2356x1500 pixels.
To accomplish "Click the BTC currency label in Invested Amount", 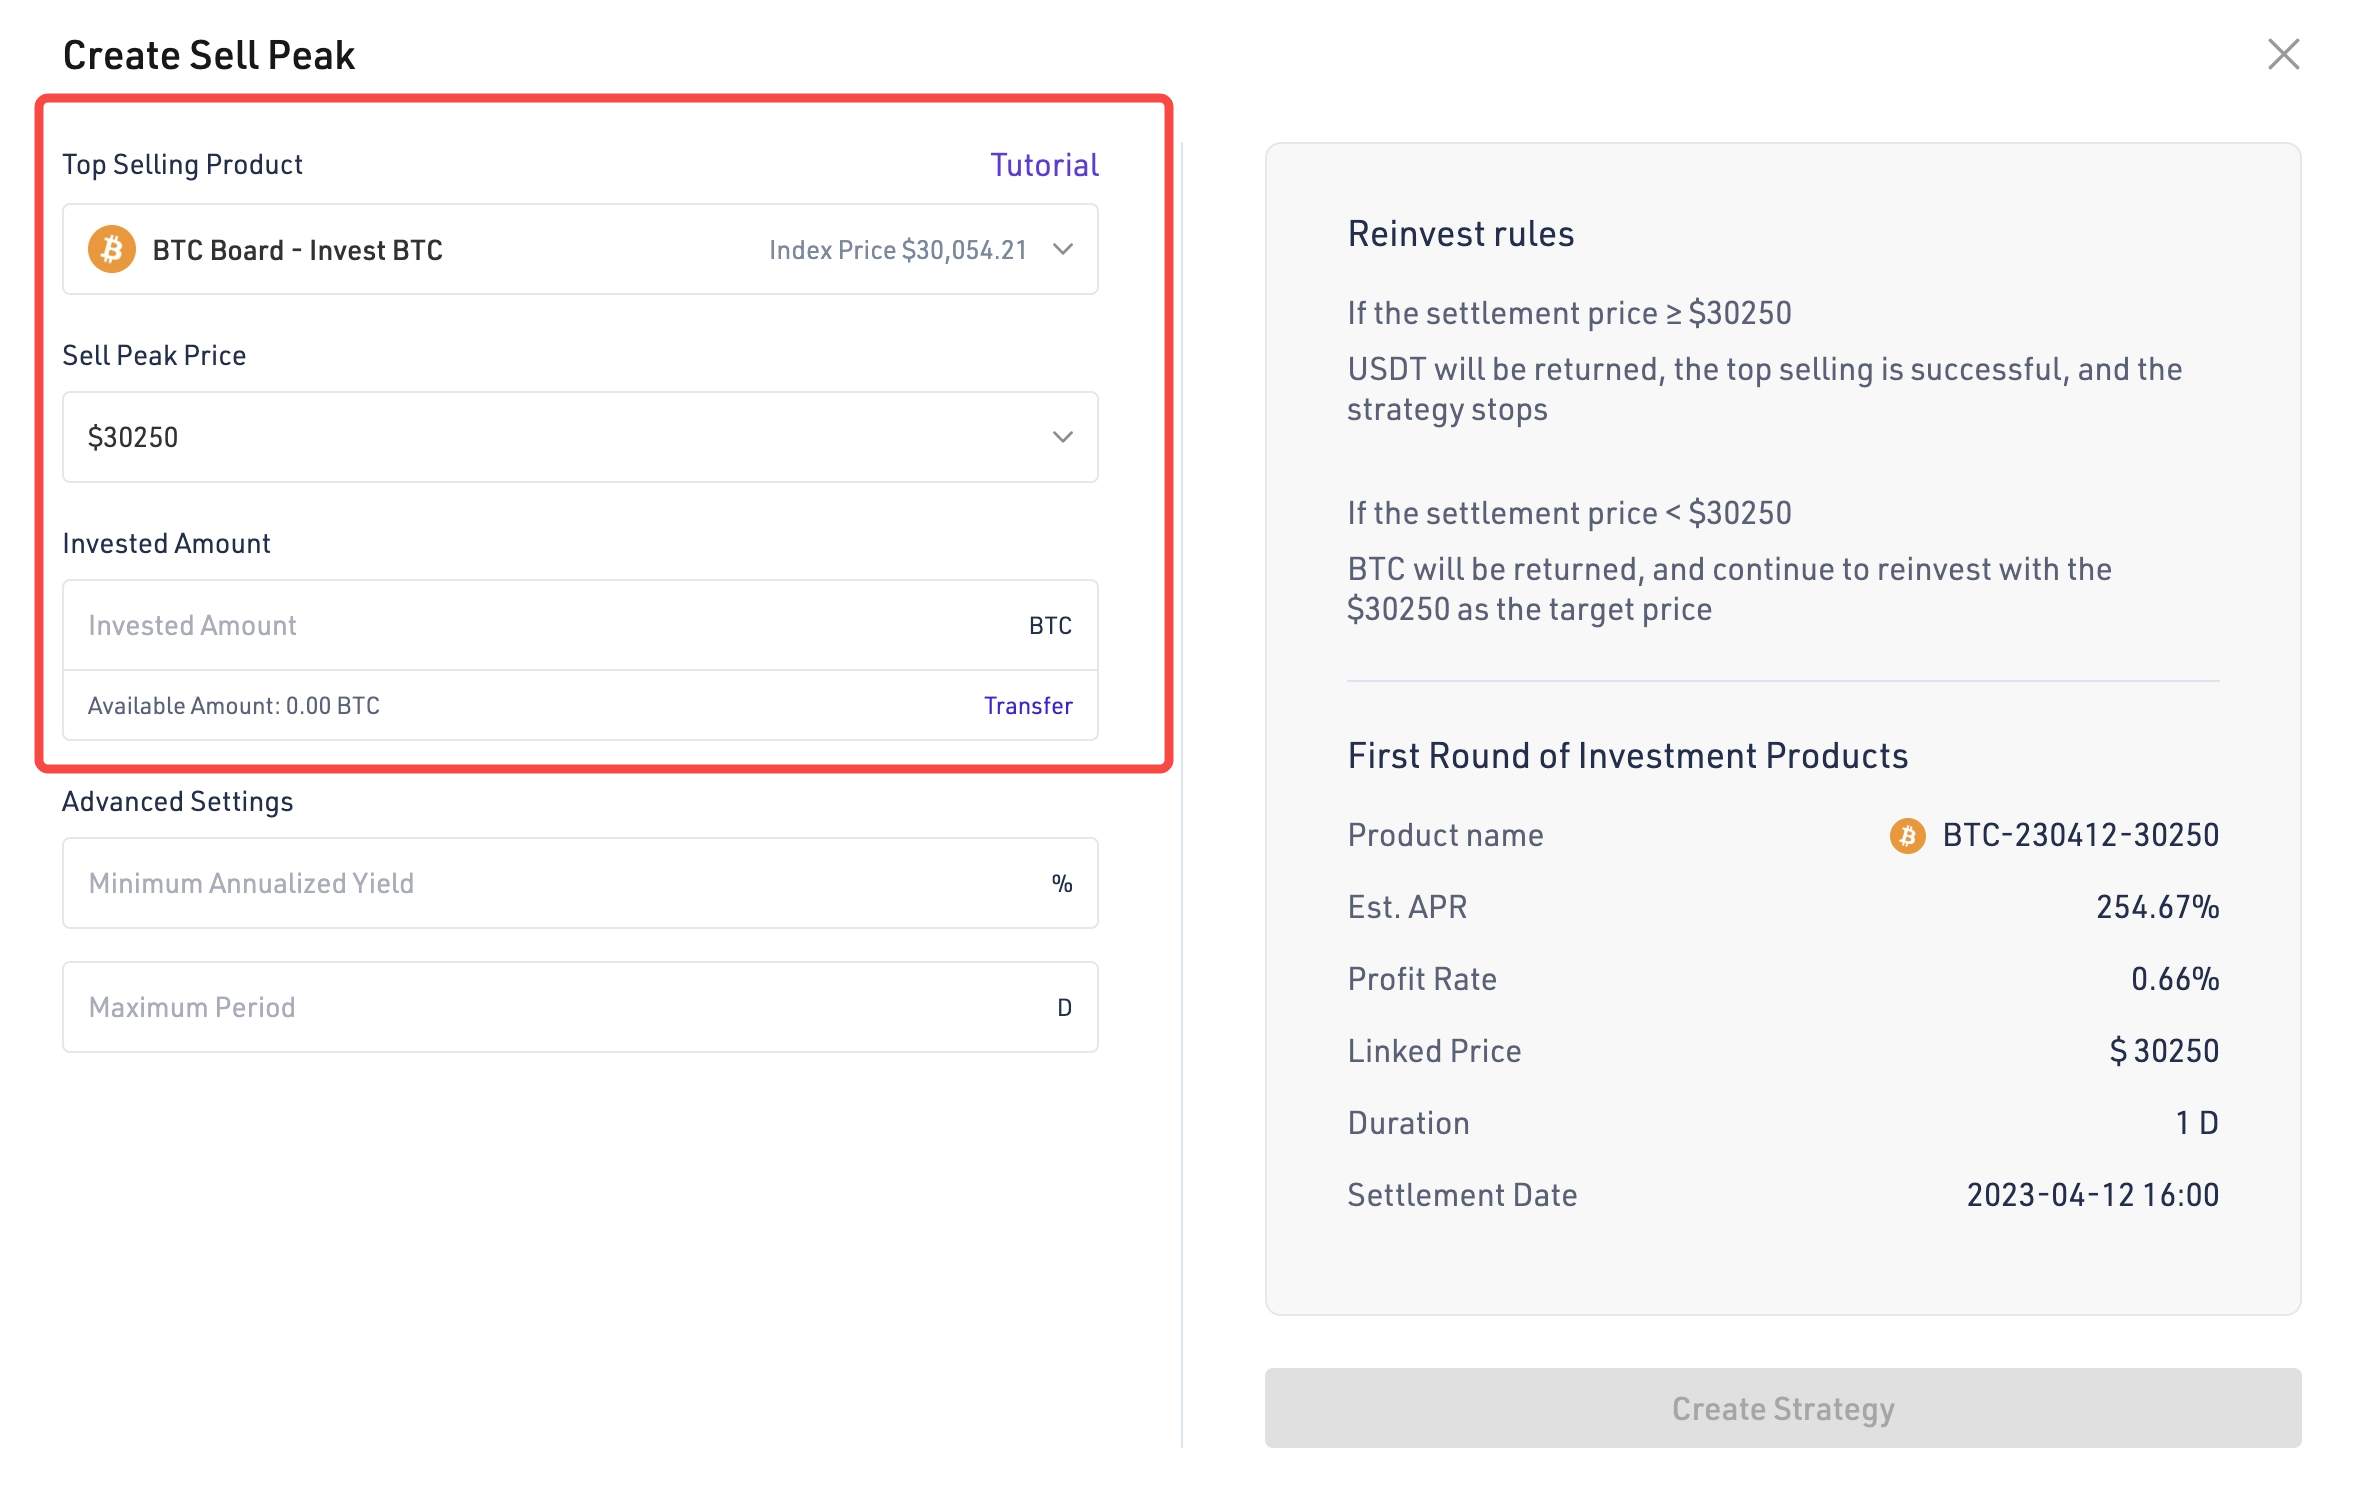I will tap(1049, 624).
